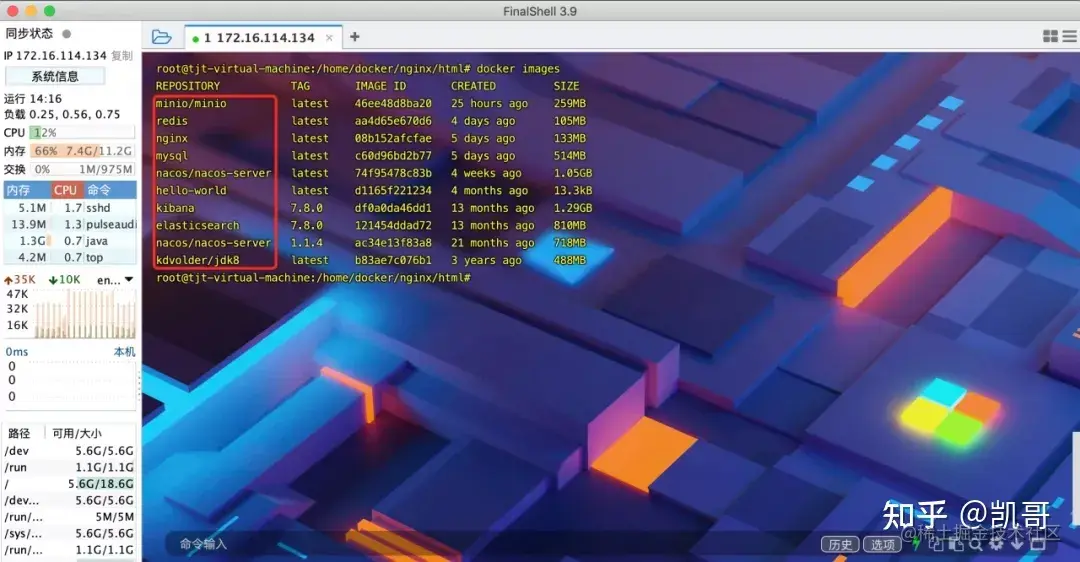Close the 172.16.114.134 tab
Image resolution: width=1080 pixels, height=562 pixels.
click(329, 38)
